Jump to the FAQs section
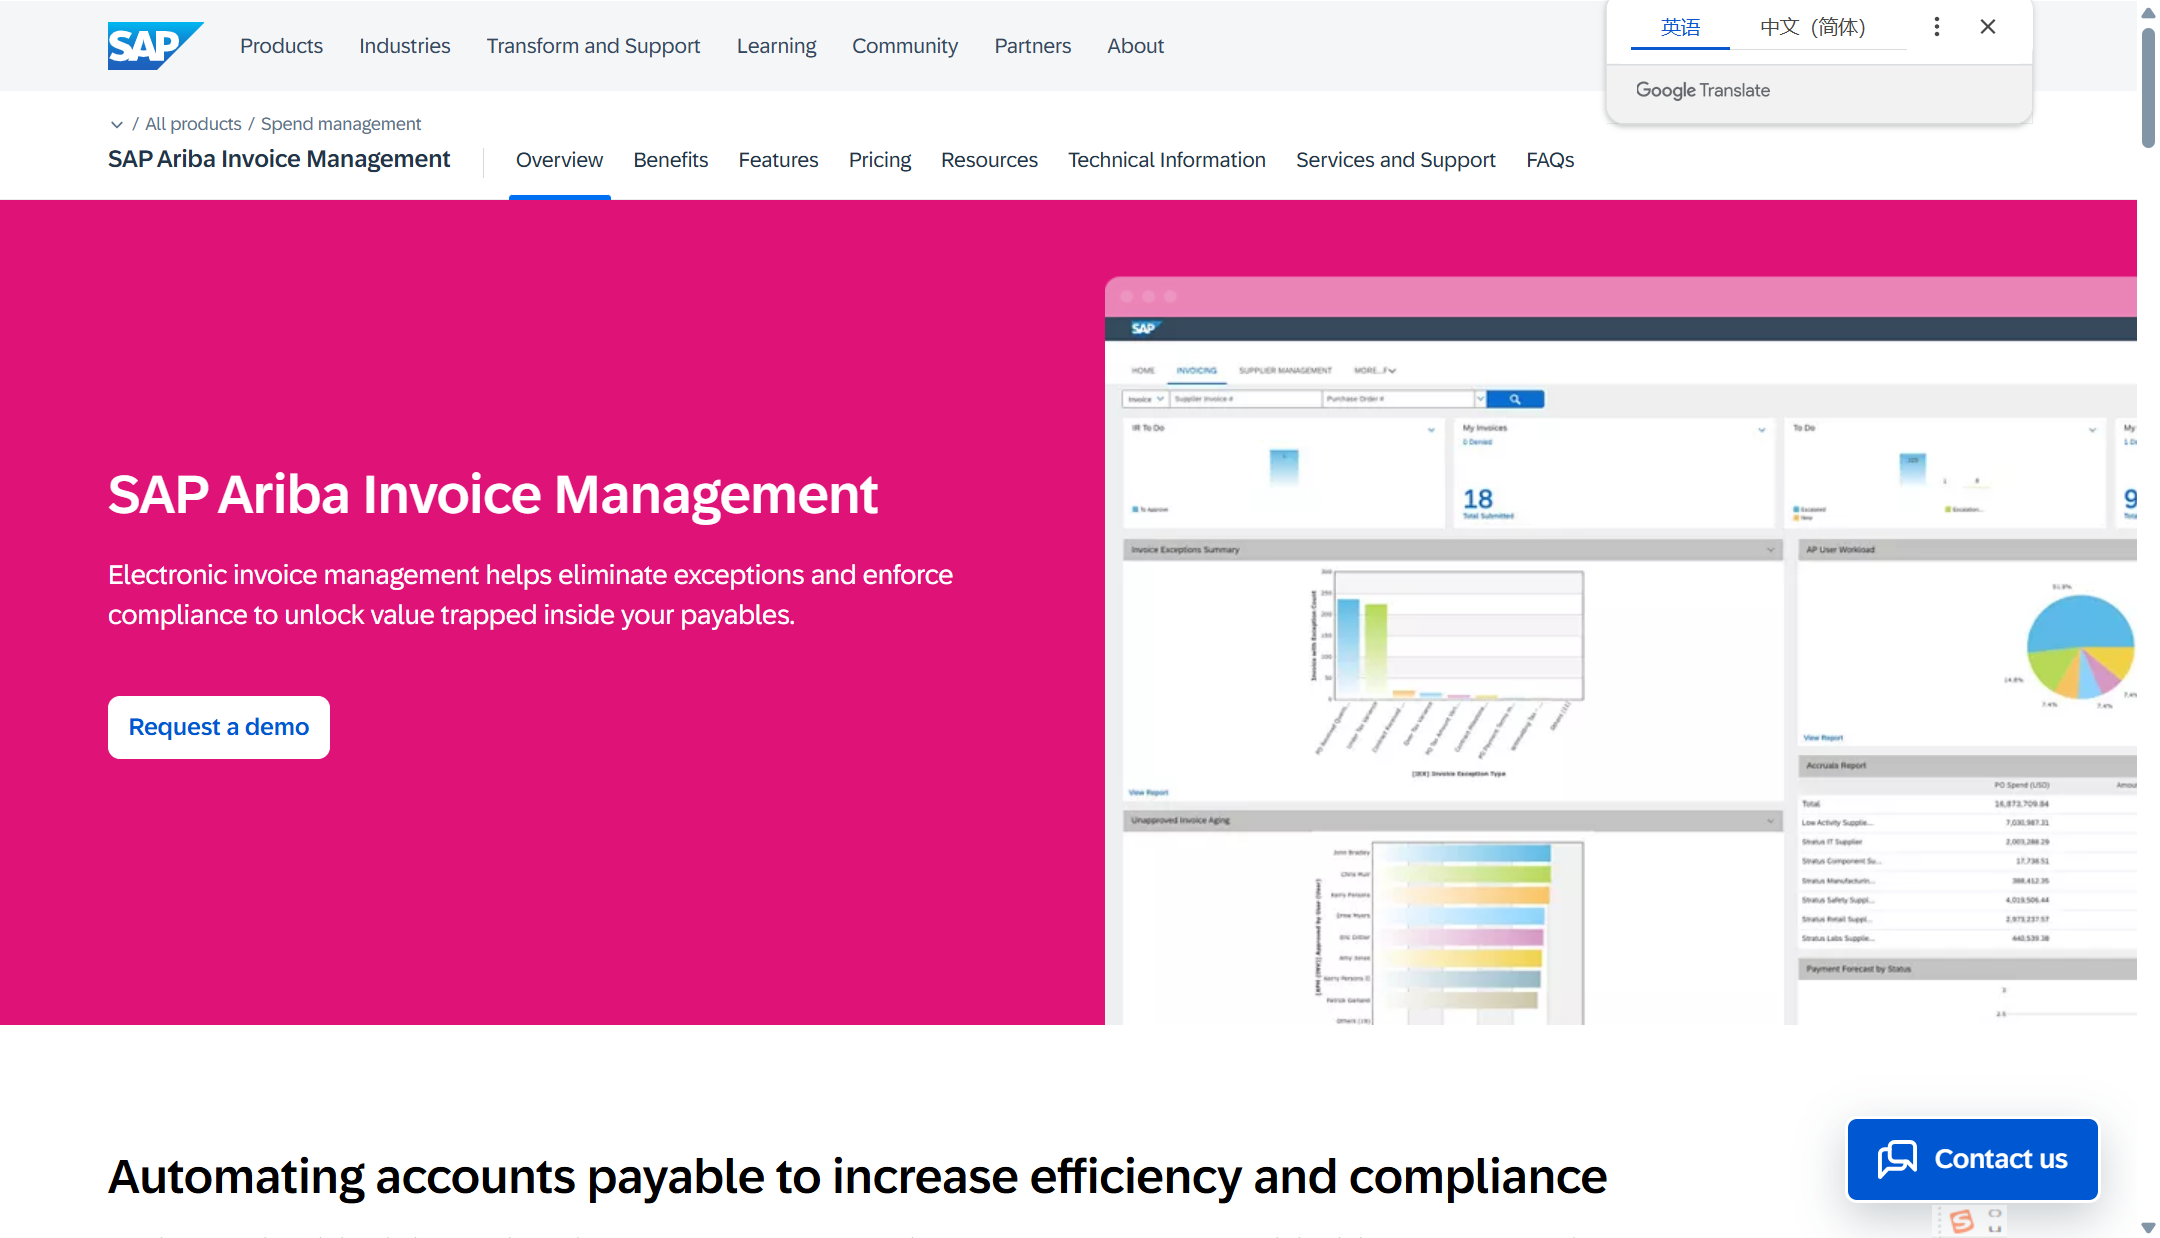 1549,160
